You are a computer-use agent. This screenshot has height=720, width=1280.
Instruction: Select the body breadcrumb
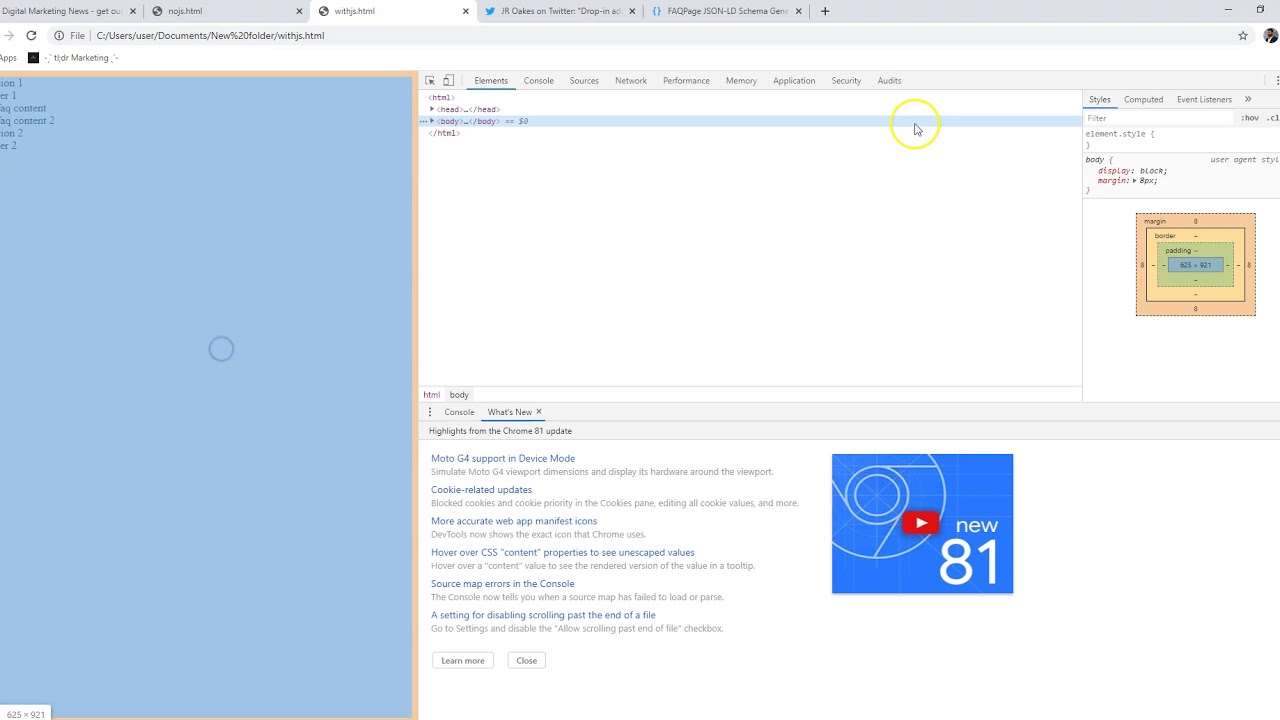459,395
